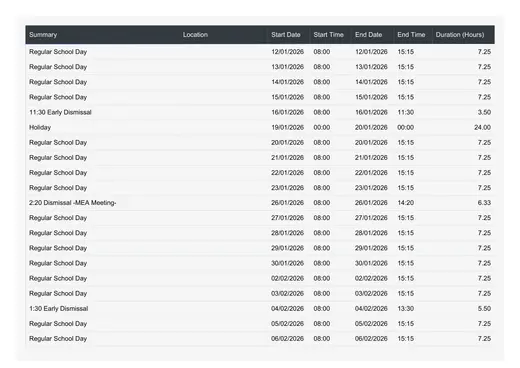Select the 2:20 Dismissal -MEA Meeting- cell
The width and height of the screenshot is (520, 368).
[x=72, y=203]
